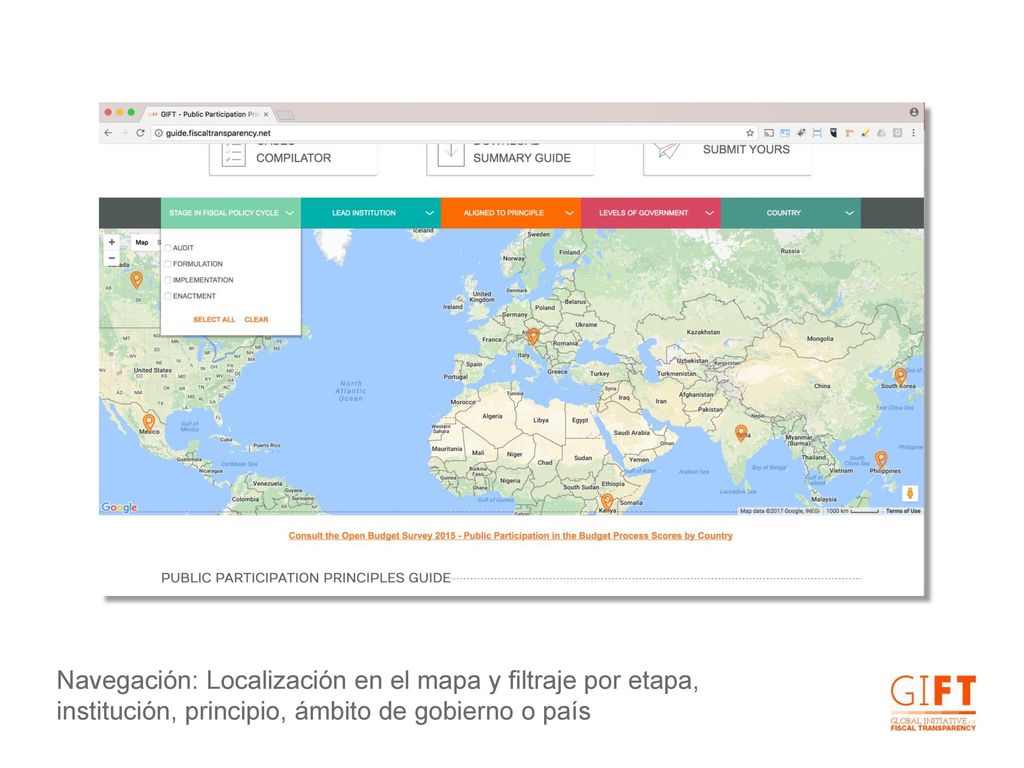This screenshot has width=1024, height=768.
Task: Click the site info icon in address bar
Action: [158, 133]
